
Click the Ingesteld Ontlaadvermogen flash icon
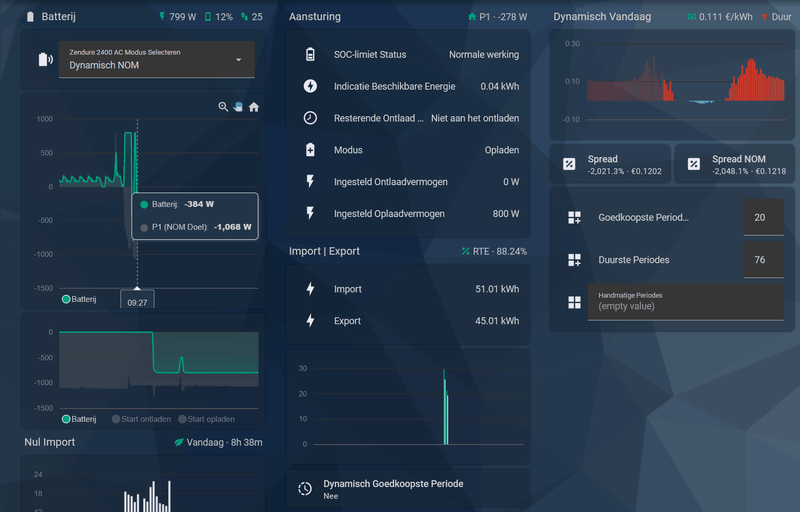click(x=310, y=182)
